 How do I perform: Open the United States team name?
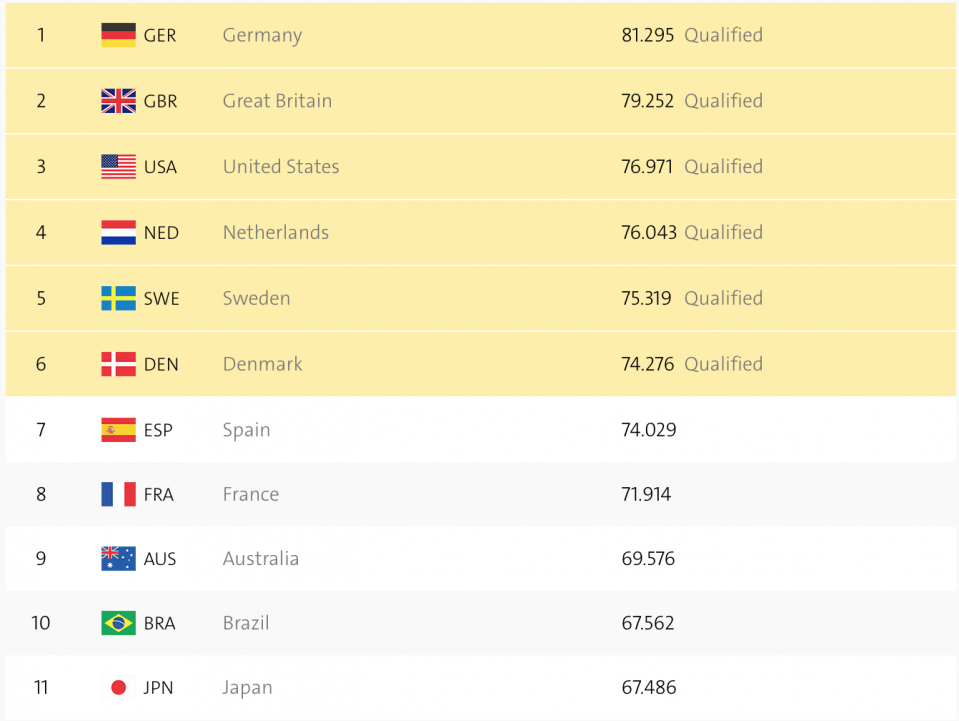pos(281,167)
